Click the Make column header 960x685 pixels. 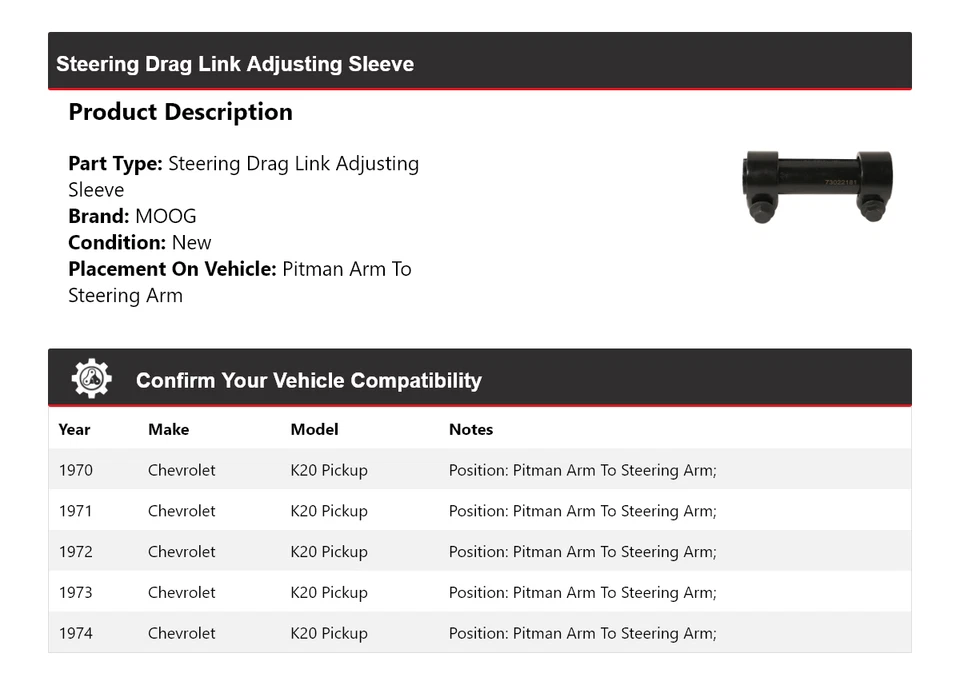168,429
